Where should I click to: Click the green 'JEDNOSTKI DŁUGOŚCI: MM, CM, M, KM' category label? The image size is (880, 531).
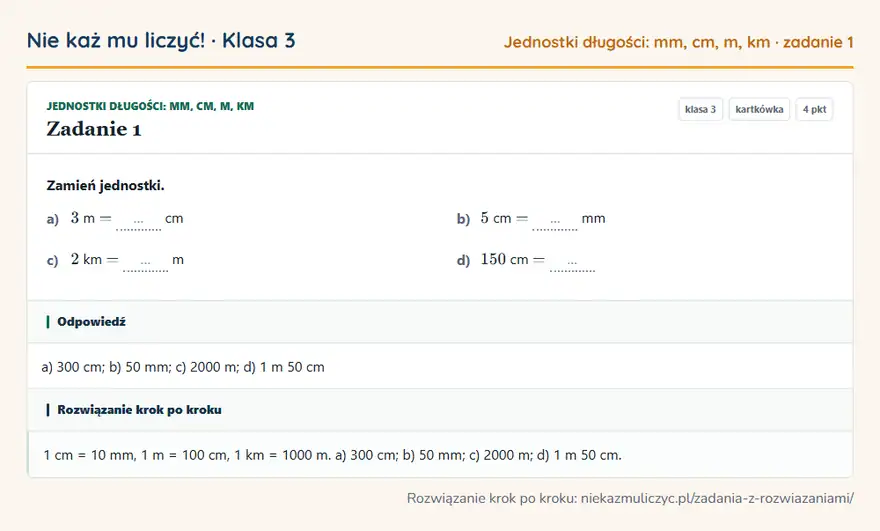tap(150, 106)
